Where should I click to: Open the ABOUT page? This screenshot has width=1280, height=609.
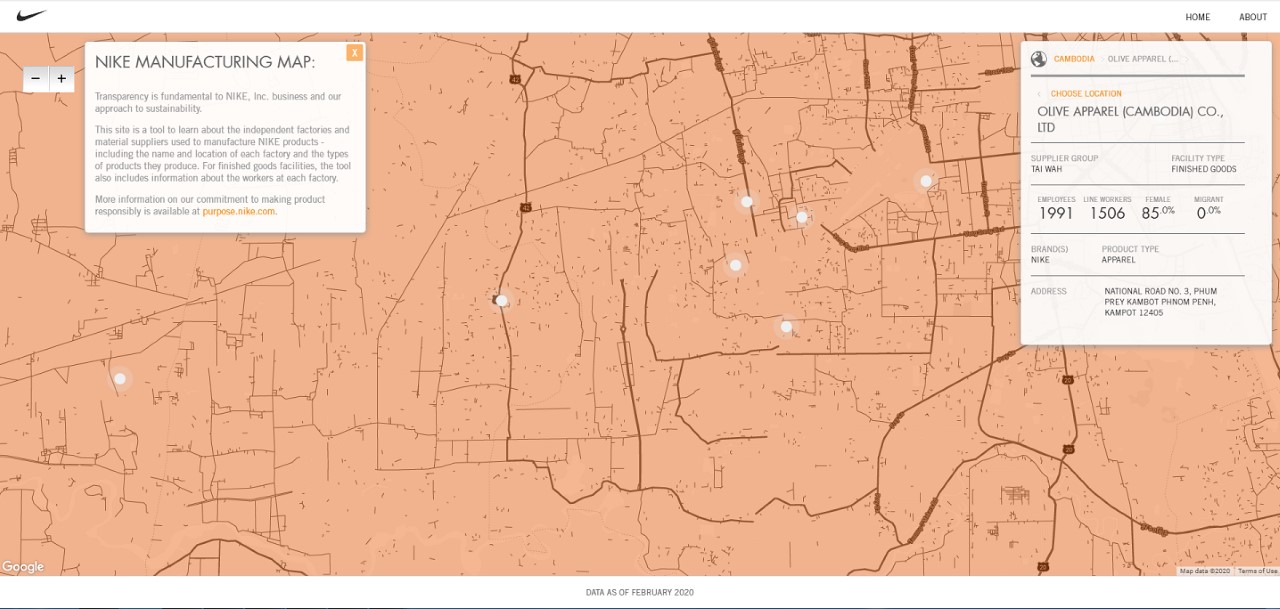(1253, 17)
